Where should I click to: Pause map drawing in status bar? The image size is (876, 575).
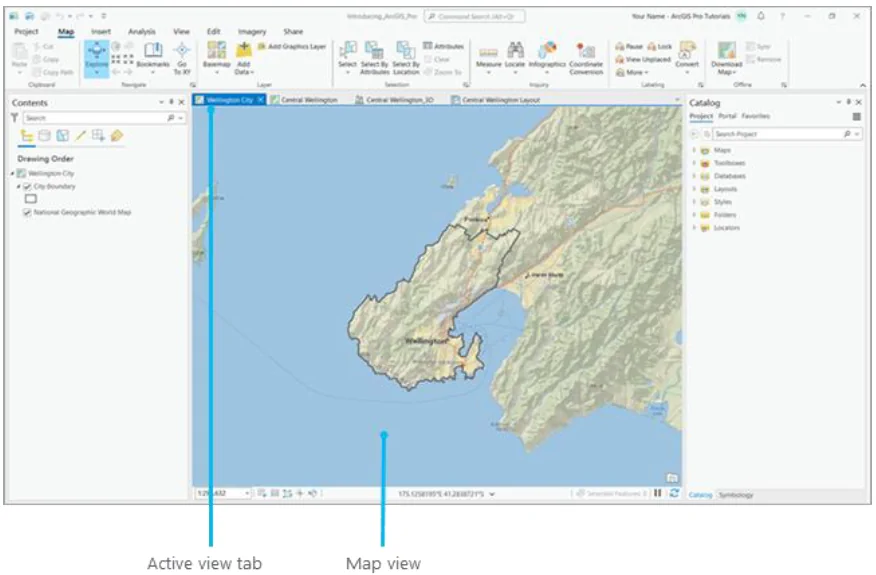click(x=658, y=493)
